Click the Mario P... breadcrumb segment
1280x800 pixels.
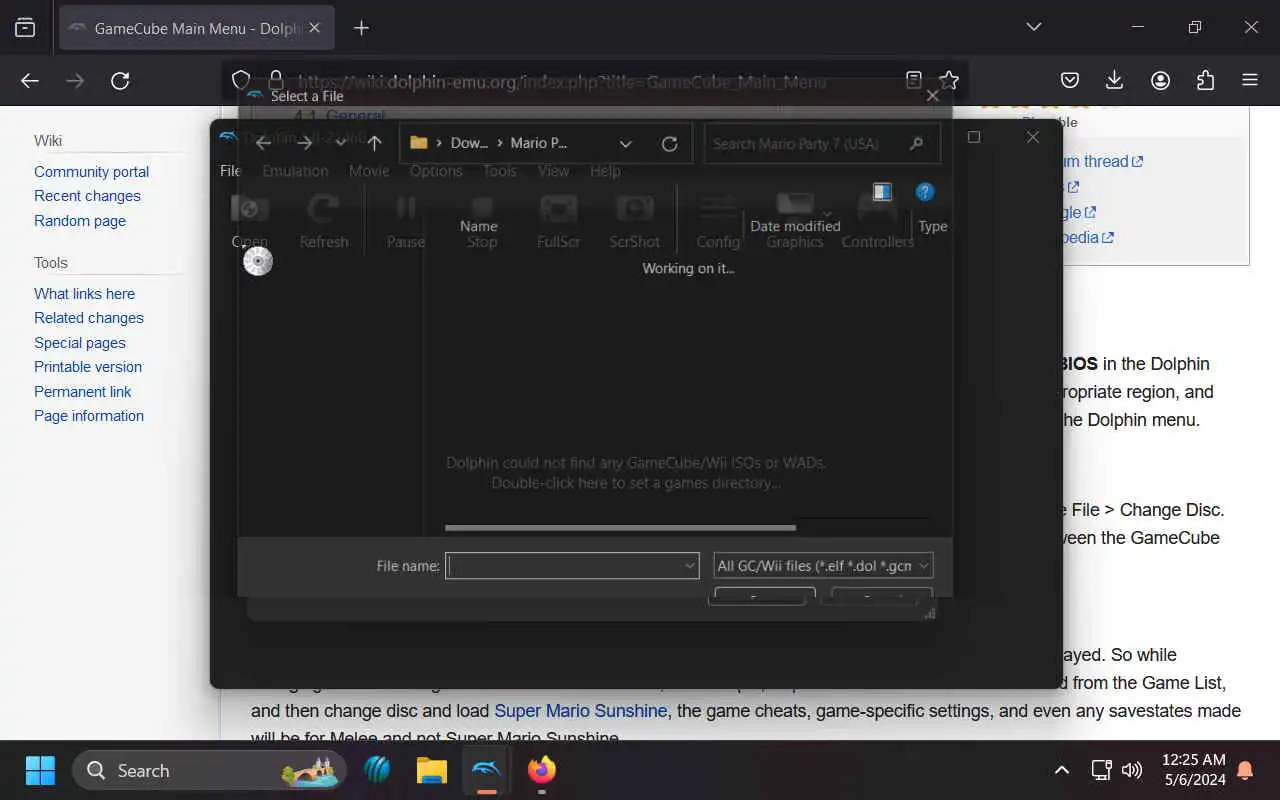pyautogui.click(x=538, y=143)
